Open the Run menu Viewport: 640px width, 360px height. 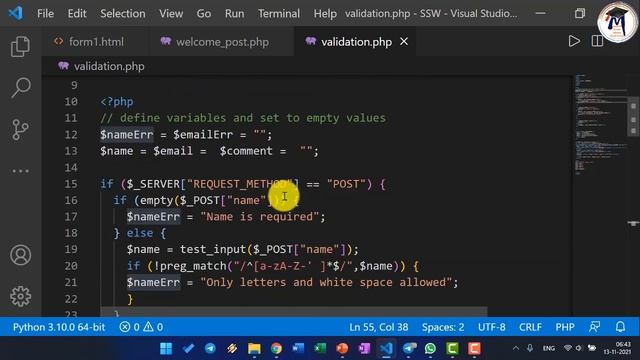click(234, 13)
